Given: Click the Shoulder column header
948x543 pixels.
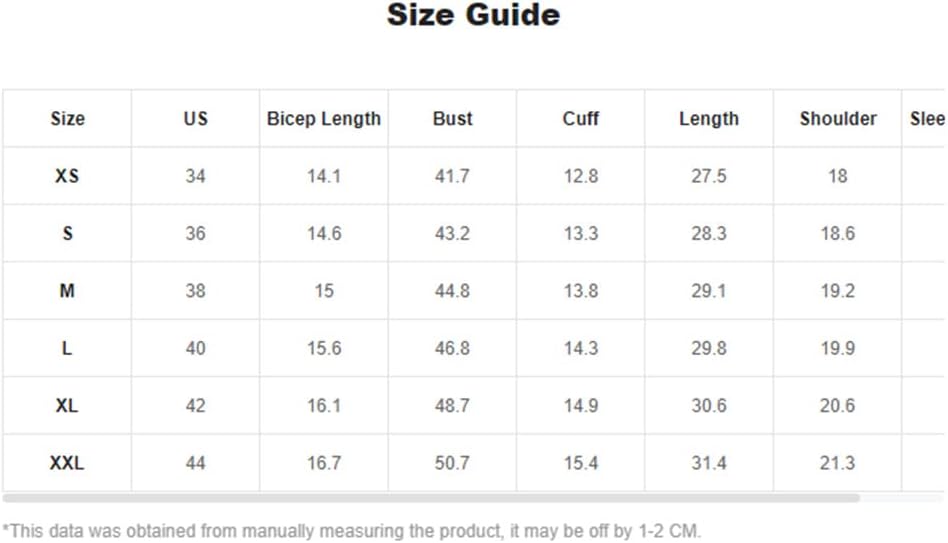Looking at the screenshot, I should 838,119.
